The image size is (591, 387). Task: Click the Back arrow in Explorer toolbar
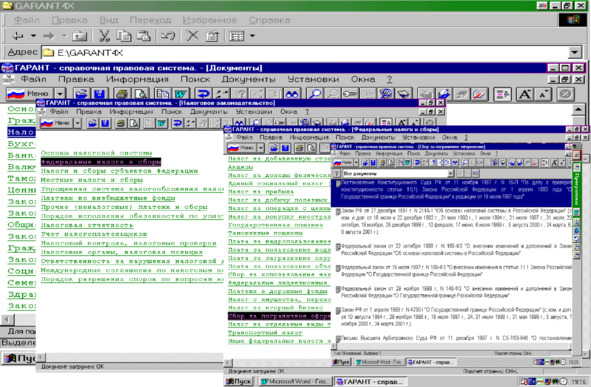[x=18, y=36]
